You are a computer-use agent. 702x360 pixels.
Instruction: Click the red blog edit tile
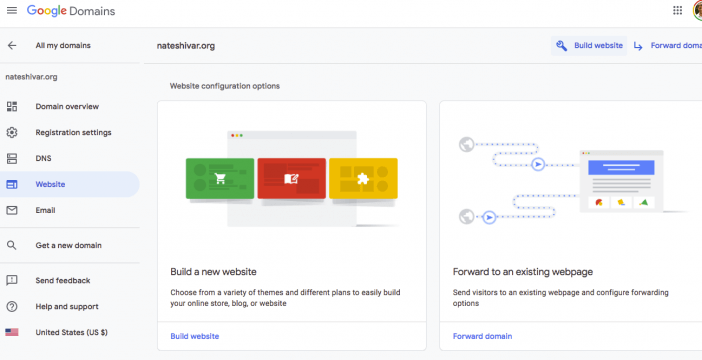pyautogui.click(x=291, y=178)
